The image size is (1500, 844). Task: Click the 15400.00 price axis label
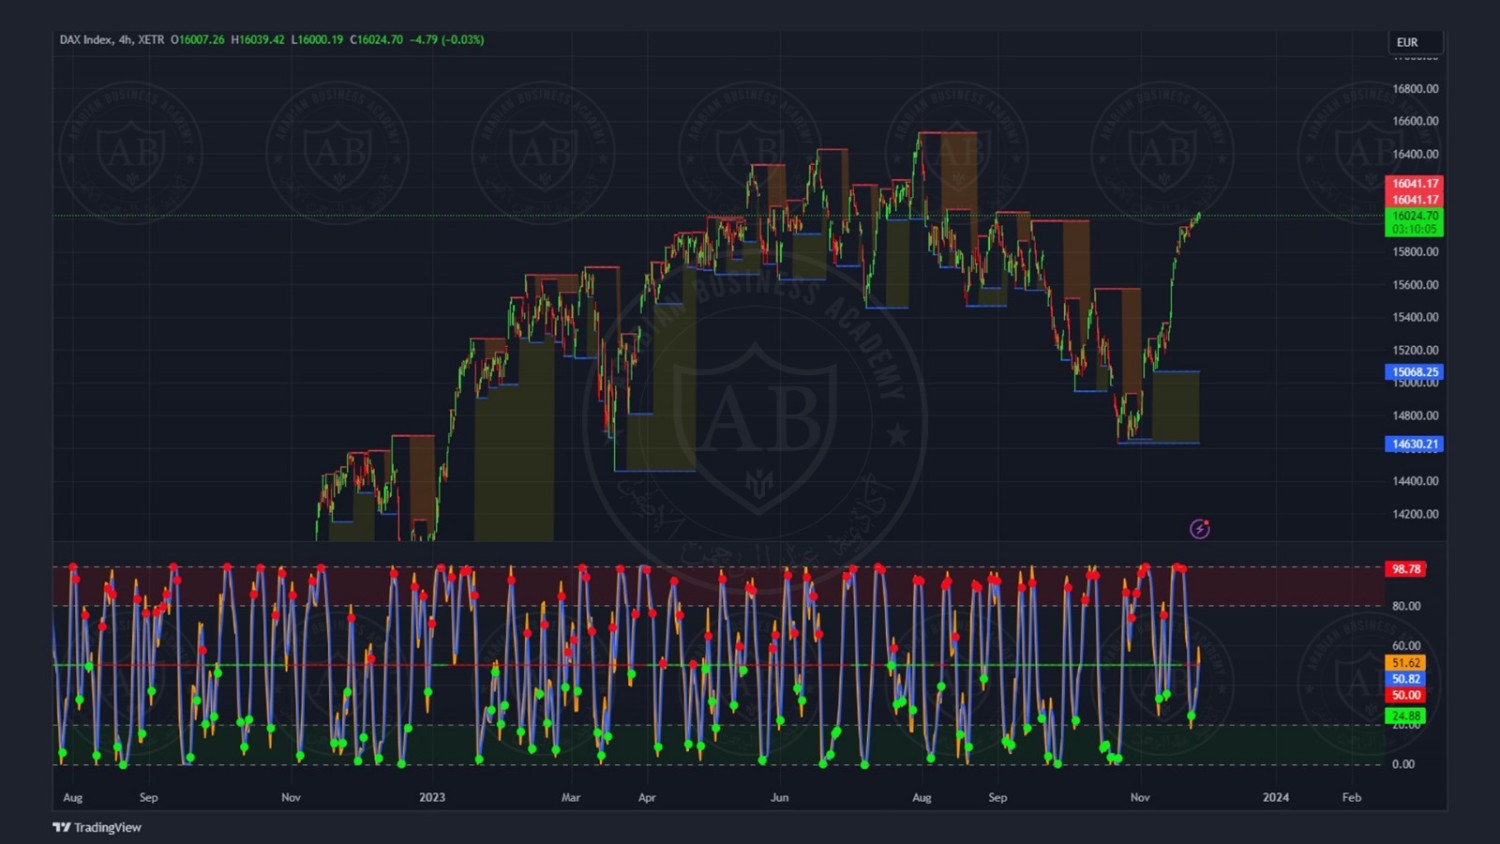coord(1415,317)
